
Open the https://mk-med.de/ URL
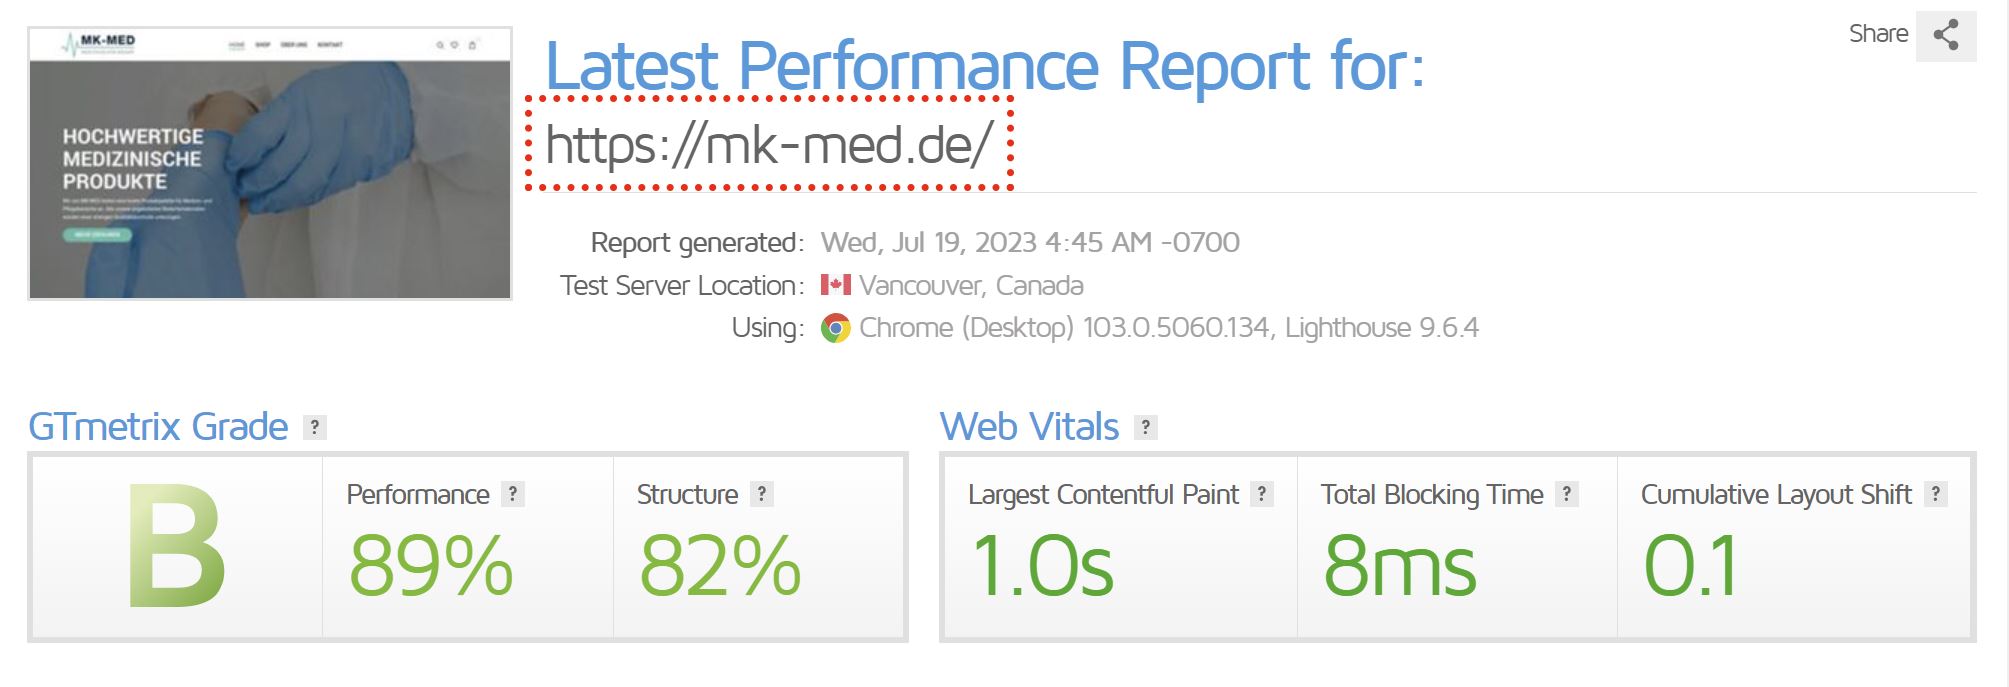[769, 145]
